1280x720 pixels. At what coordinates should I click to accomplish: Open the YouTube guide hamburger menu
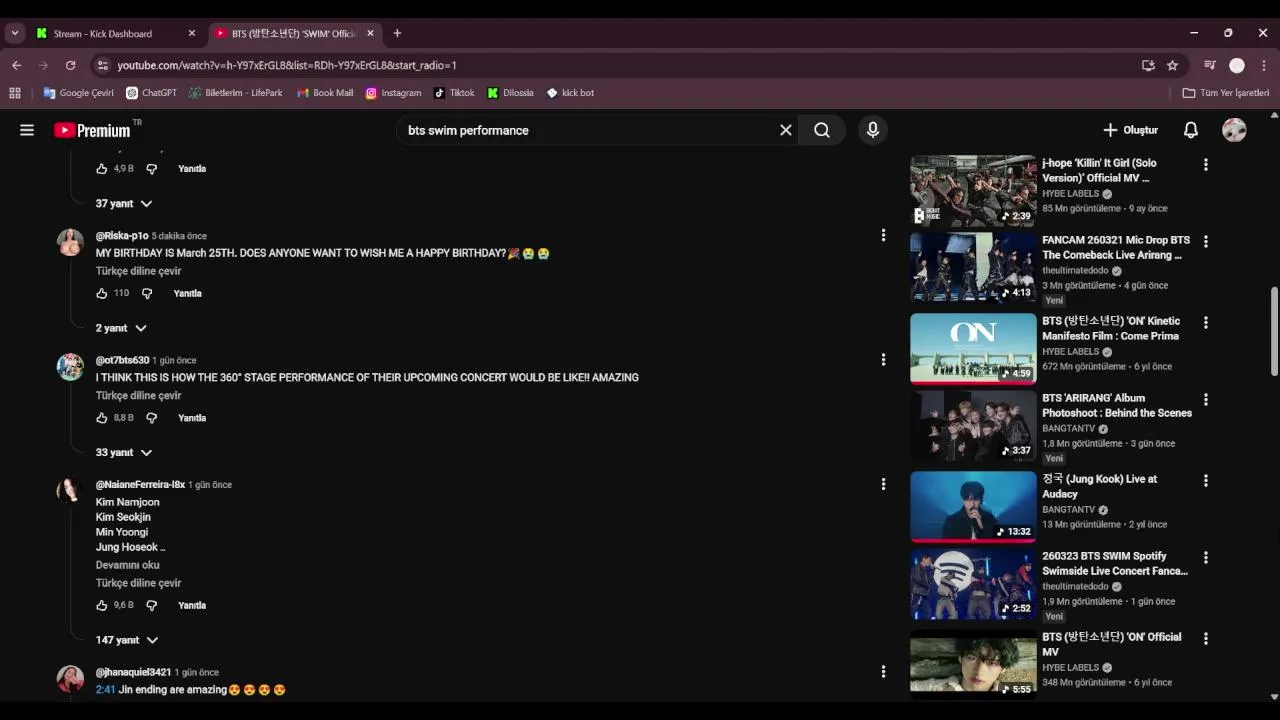point(27,130)
